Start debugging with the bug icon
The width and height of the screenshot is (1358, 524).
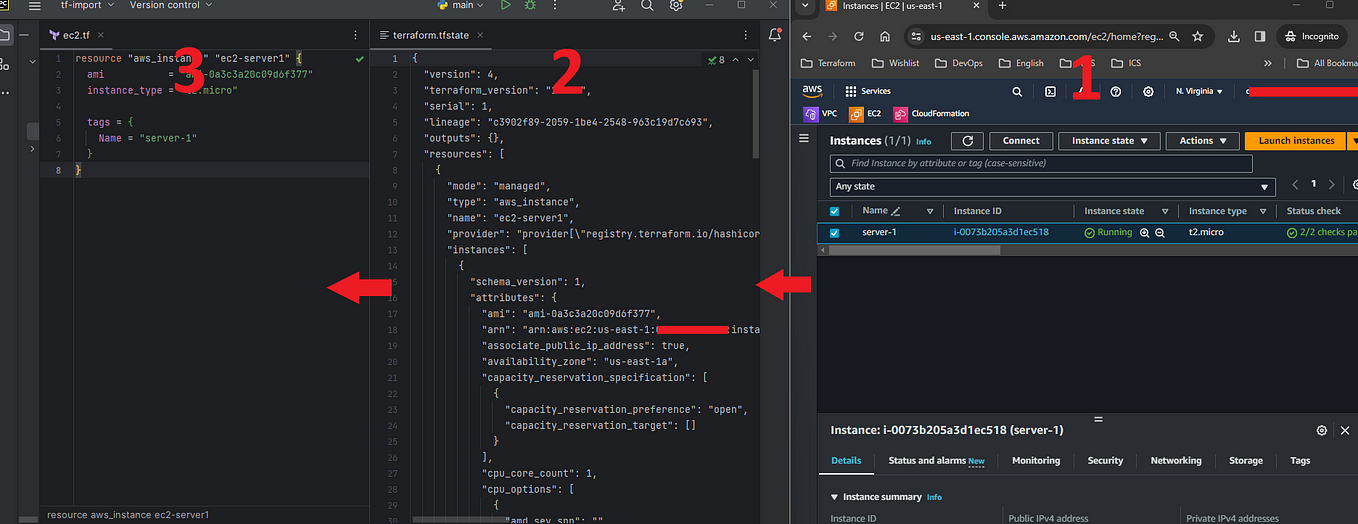point(529,5)
